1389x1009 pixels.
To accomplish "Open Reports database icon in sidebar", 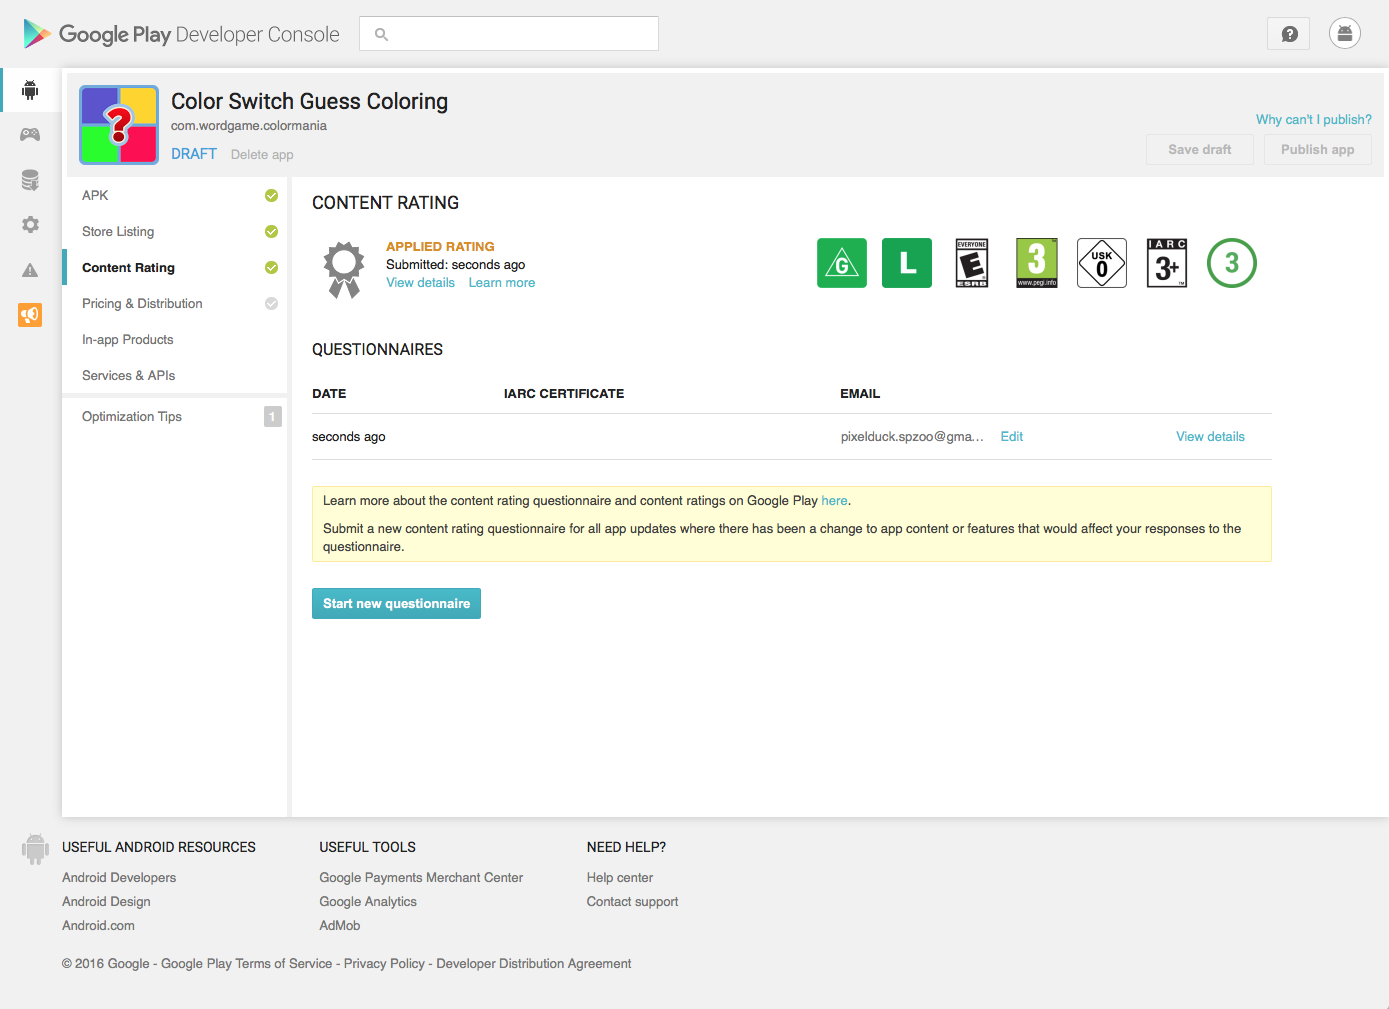I will [x=30, y=180].
